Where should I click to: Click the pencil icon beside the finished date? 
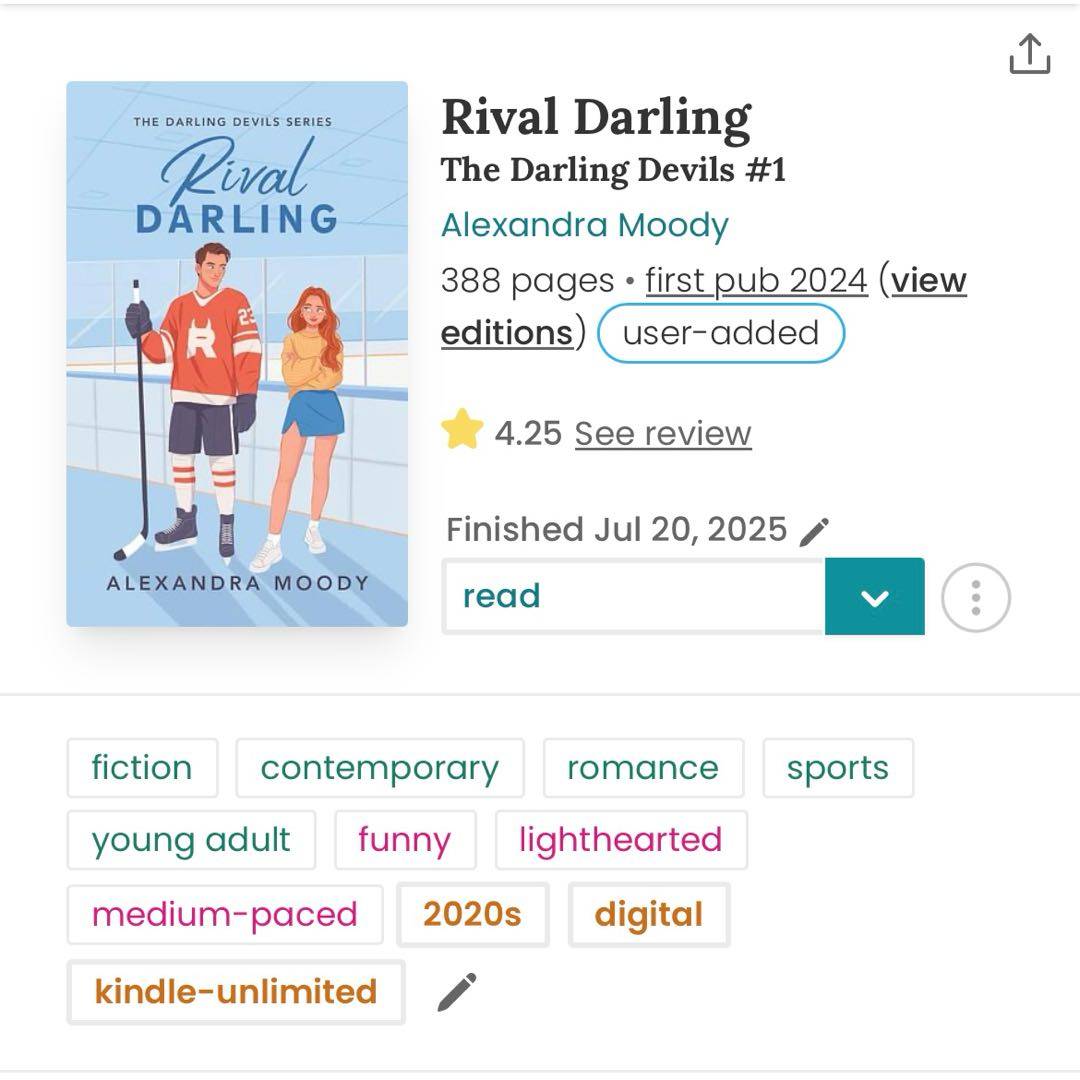point(815,531)
